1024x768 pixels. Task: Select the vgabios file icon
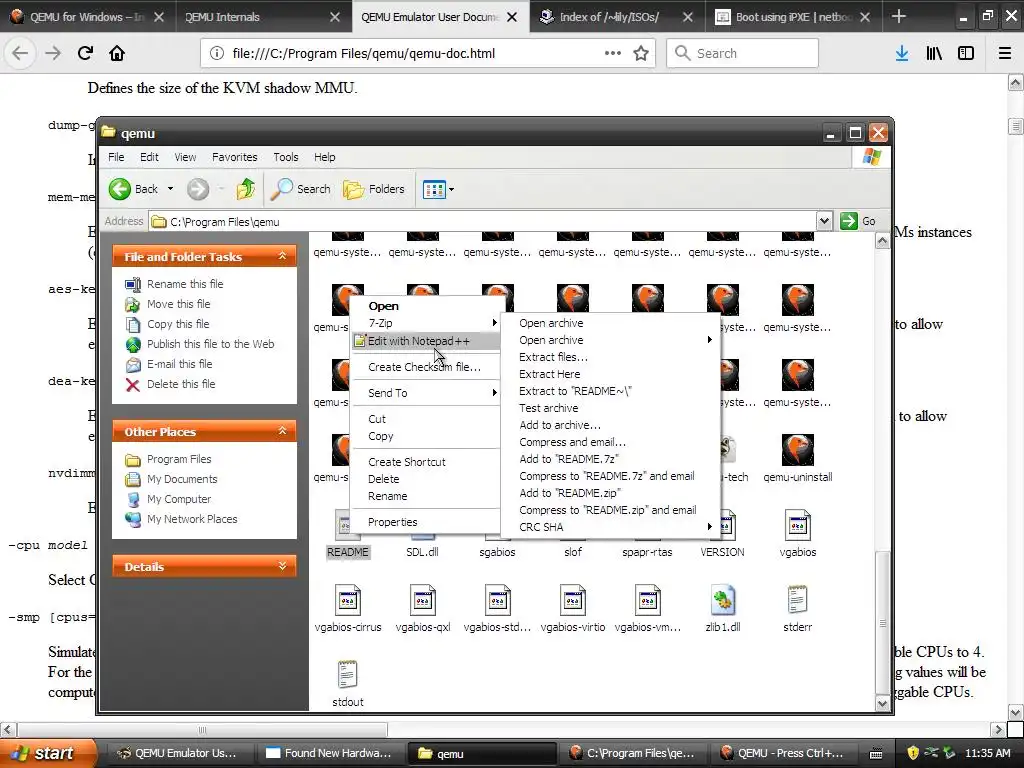(797, 525)
